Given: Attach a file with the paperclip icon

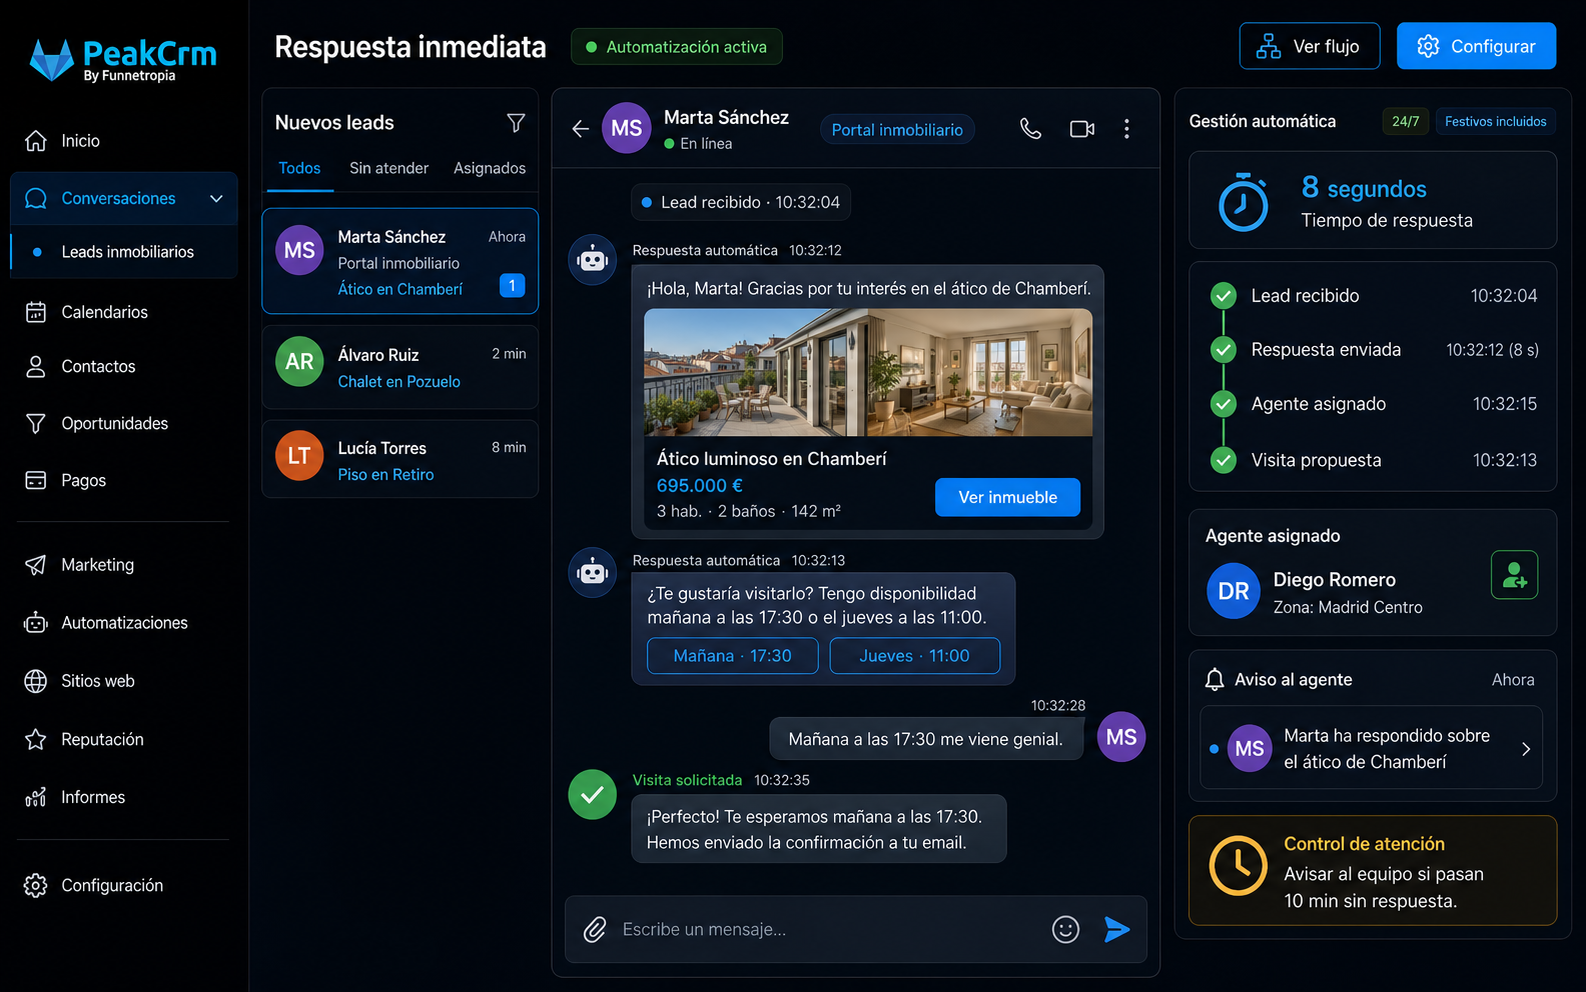Looking at the screenshot, I should 595,930.
